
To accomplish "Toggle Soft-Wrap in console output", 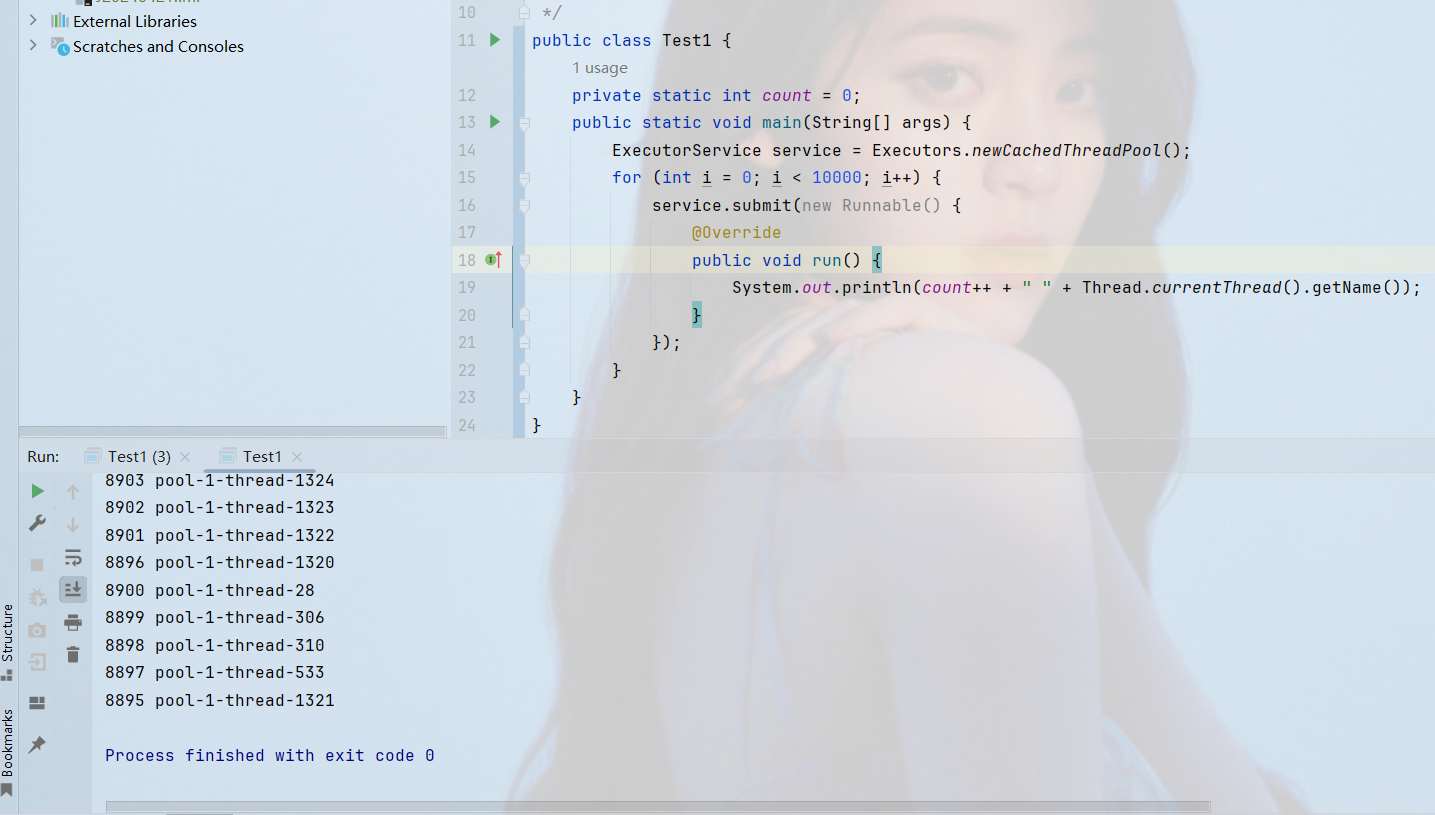I will click(x=73, y=557).
